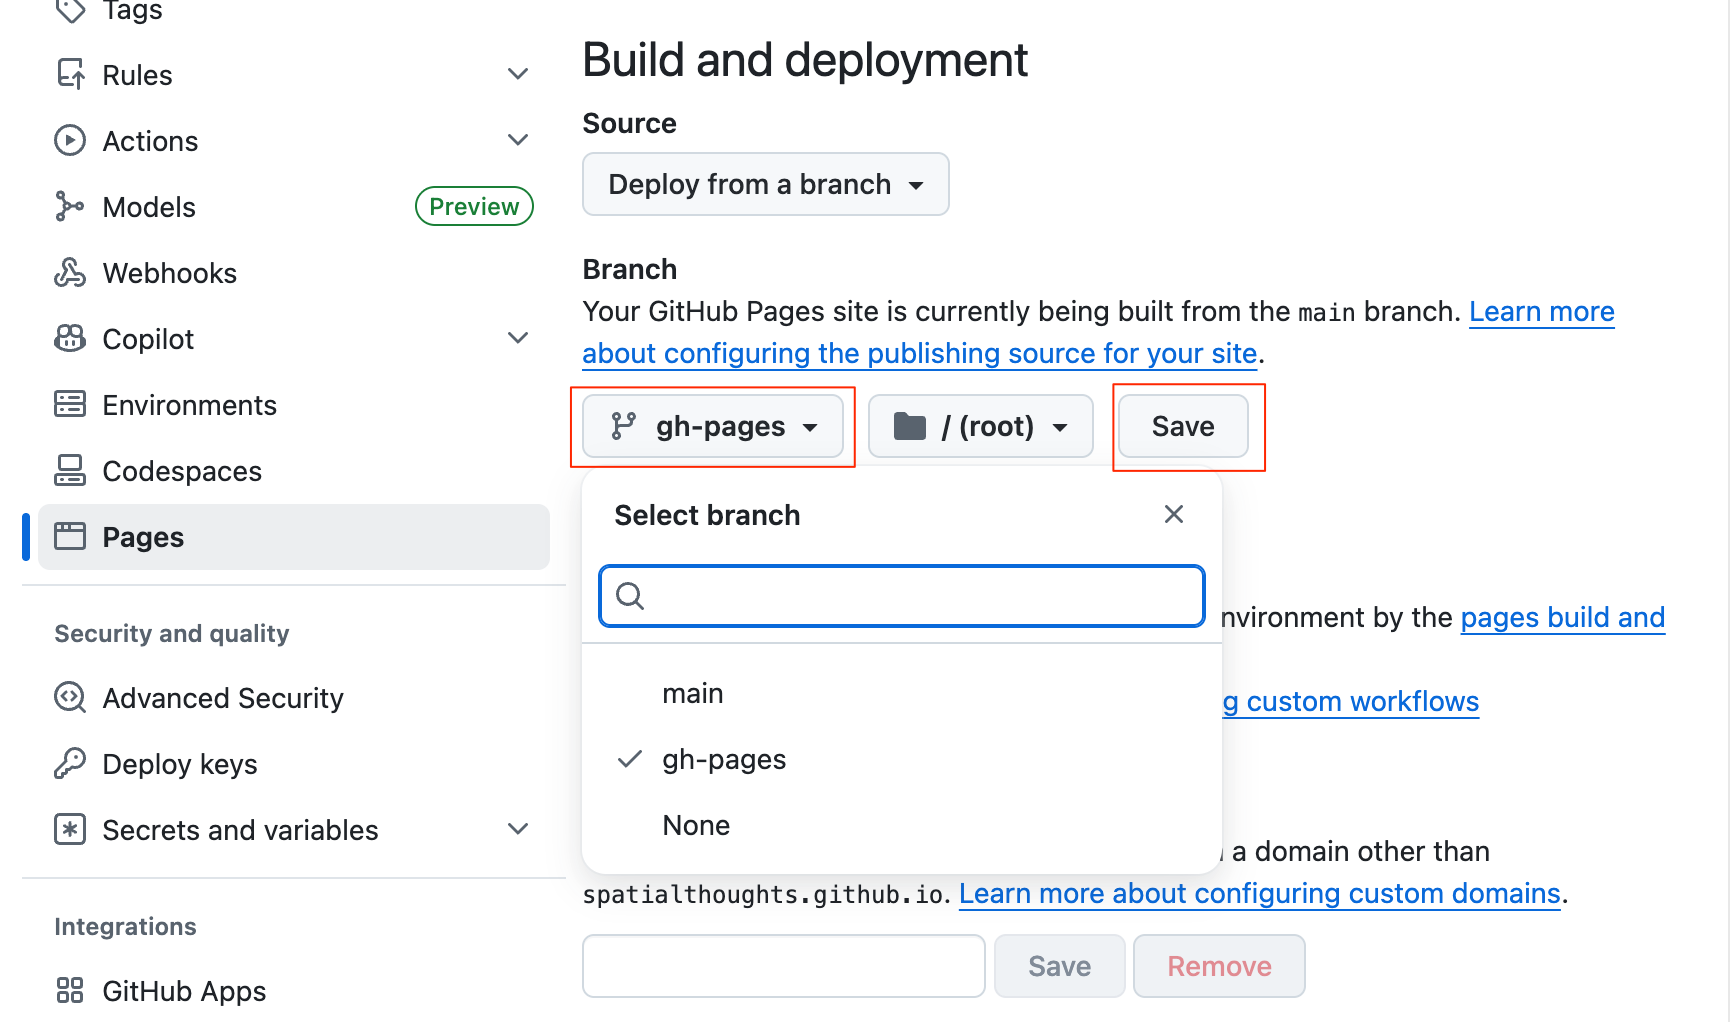Close the Select branch popup

point(1173,515)
